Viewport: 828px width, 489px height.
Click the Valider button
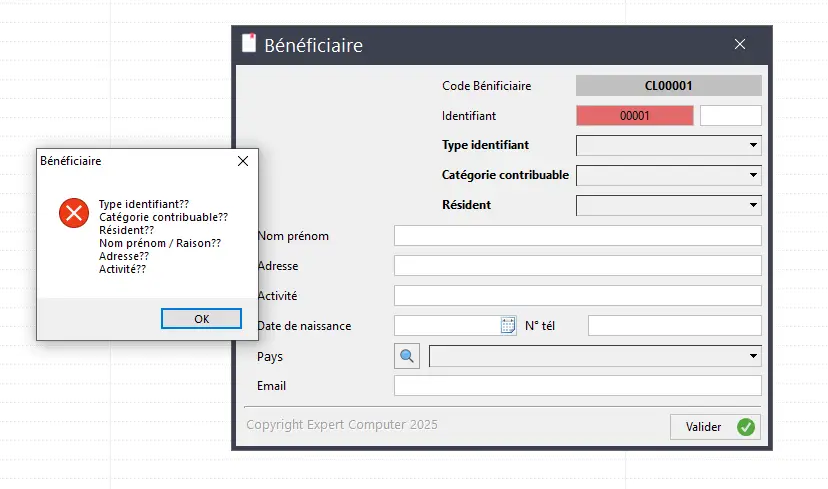pos(714,427)
